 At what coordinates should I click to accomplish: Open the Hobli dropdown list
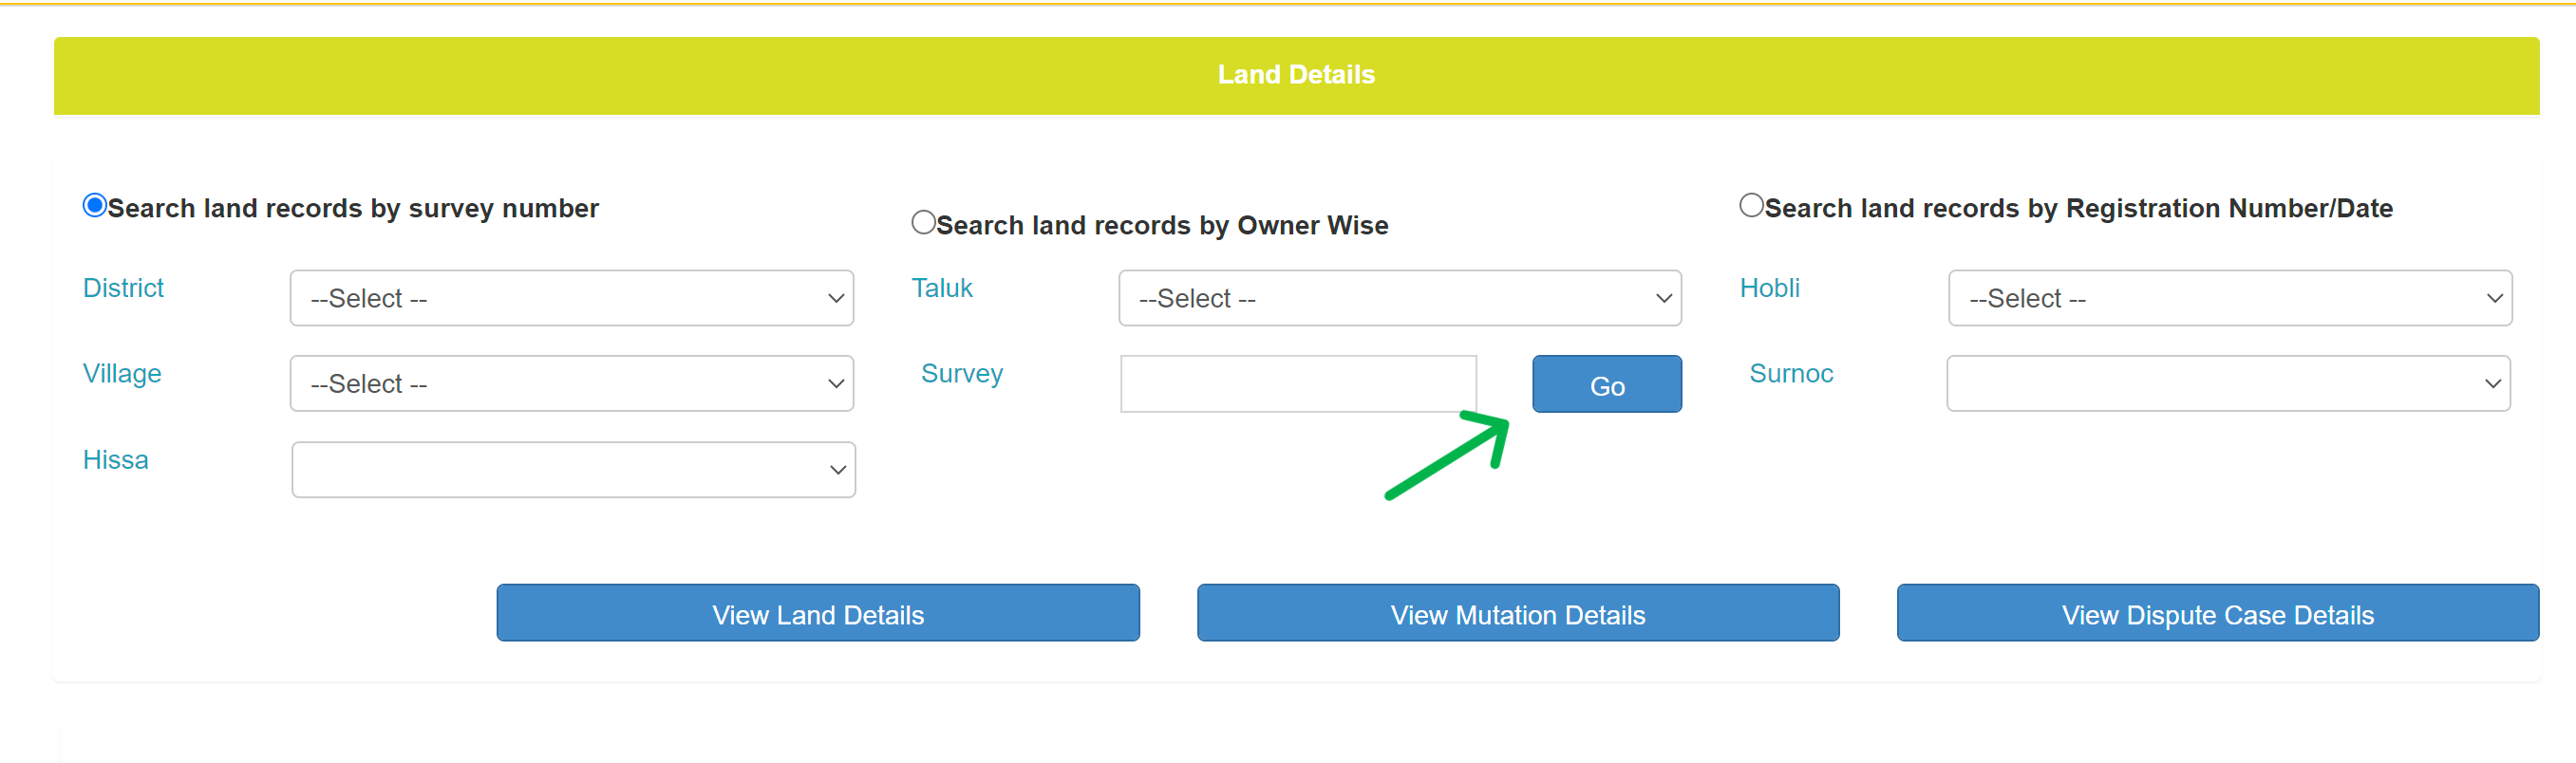[x=2229, y=298]
